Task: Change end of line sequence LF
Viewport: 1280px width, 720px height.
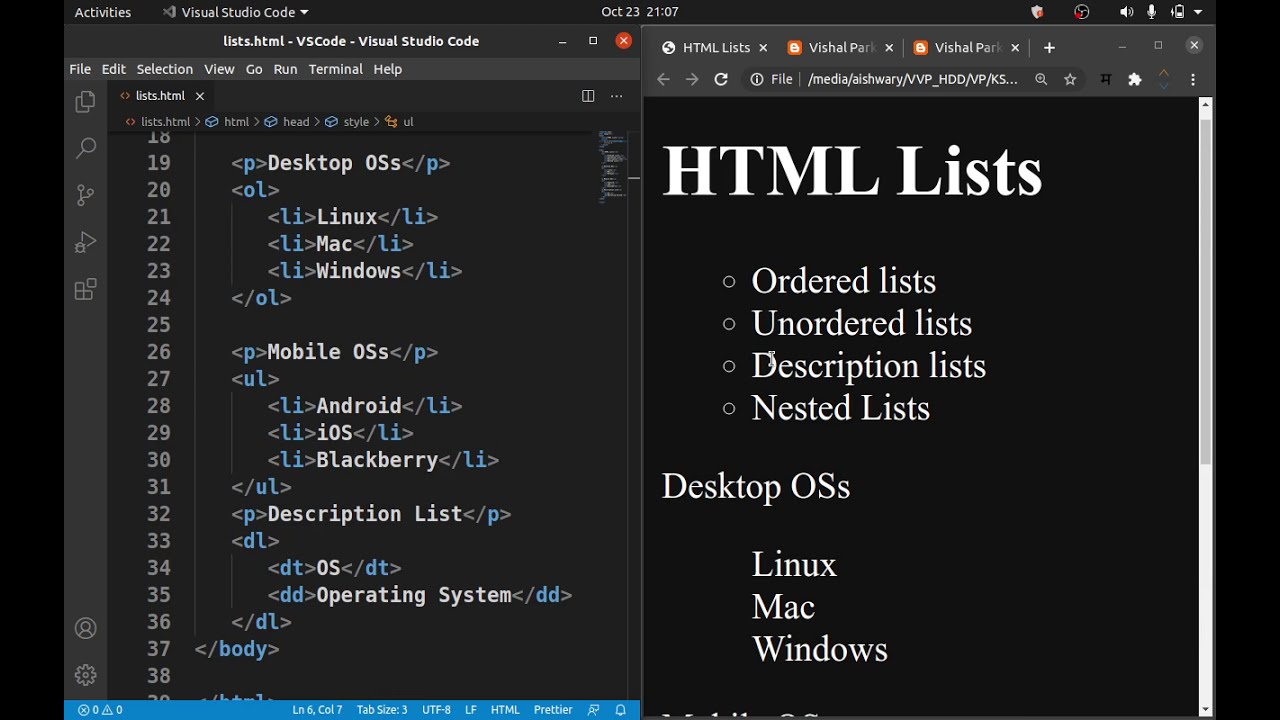Action: click(471, 710)
